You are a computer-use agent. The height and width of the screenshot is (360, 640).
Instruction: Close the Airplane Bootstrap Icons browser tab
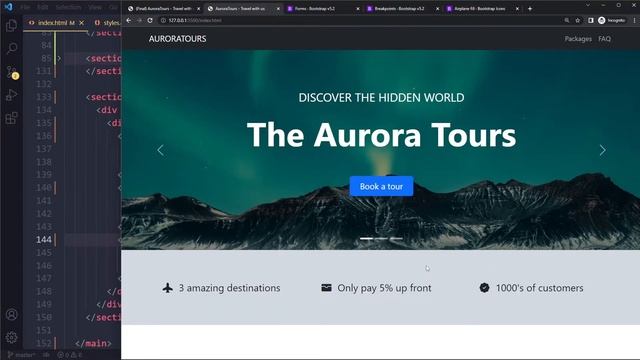517,9
